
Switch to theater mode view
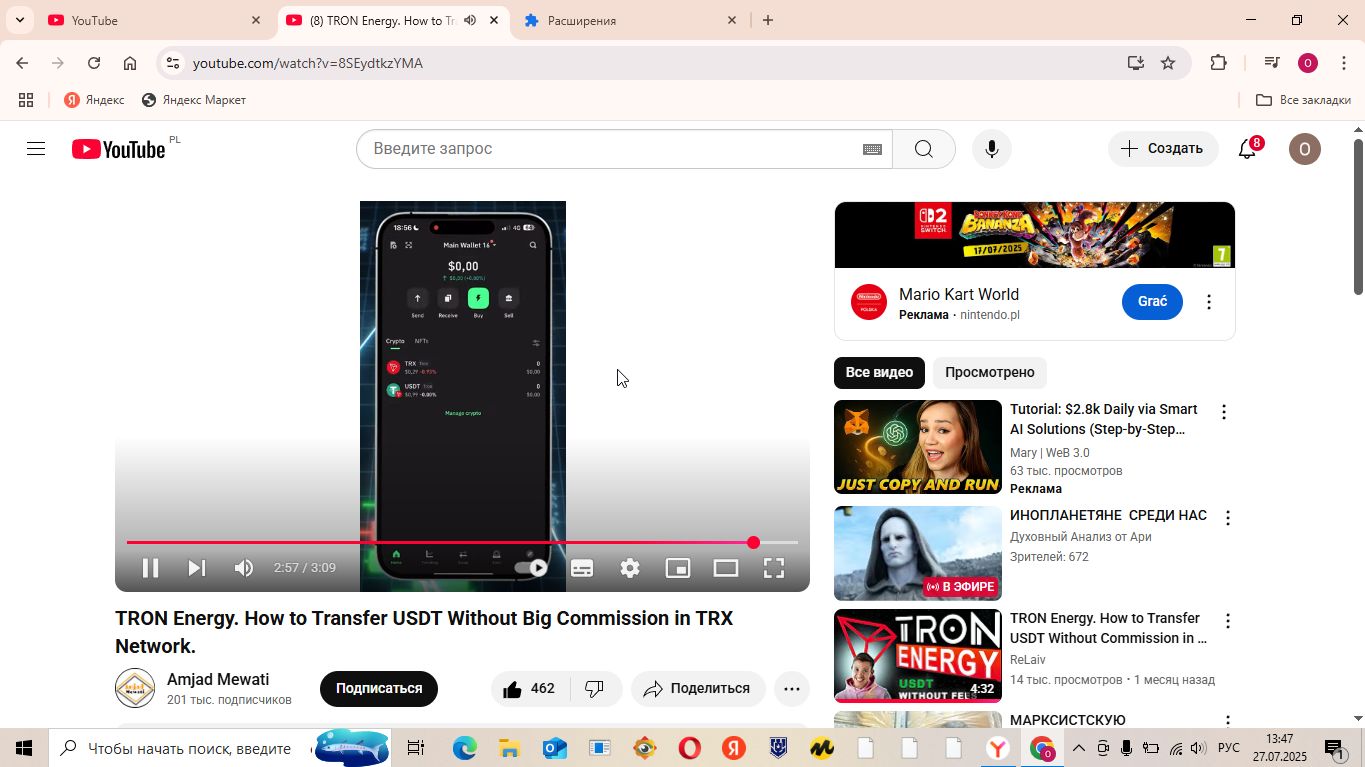tap(726, 568)
